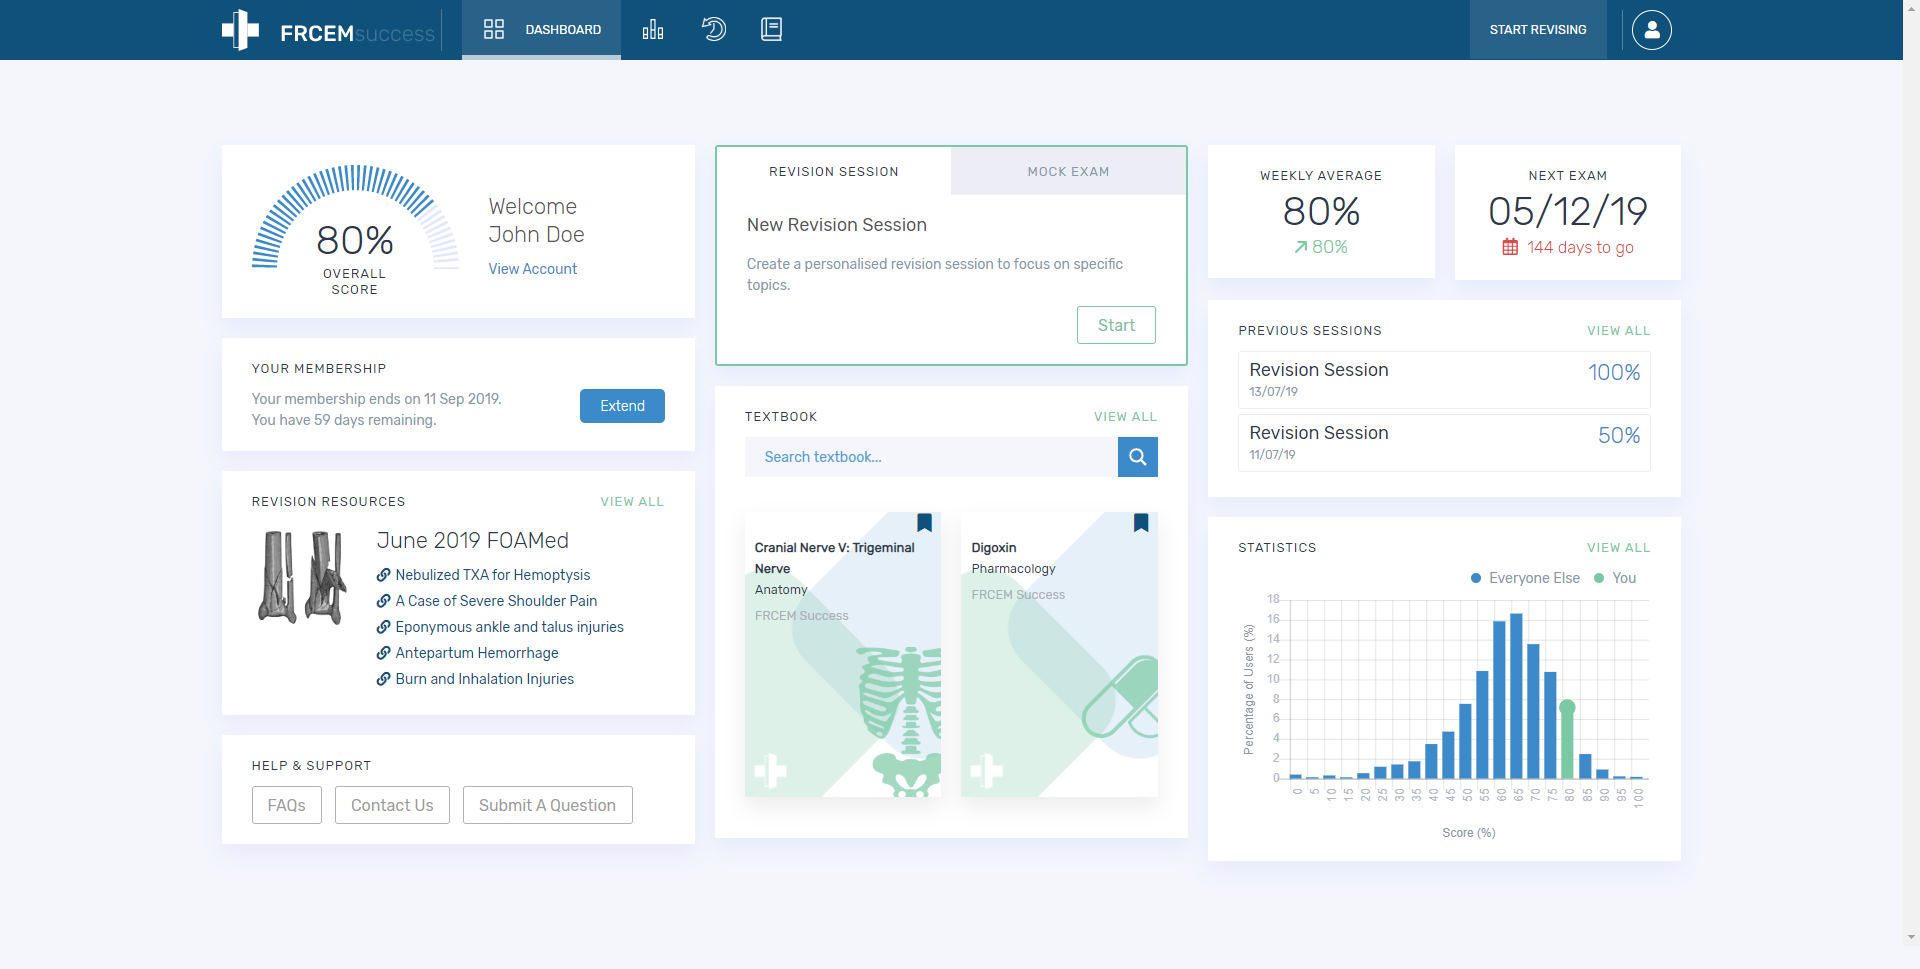Switch to the Revision Session tab
1920x969 pixels.
834,172
